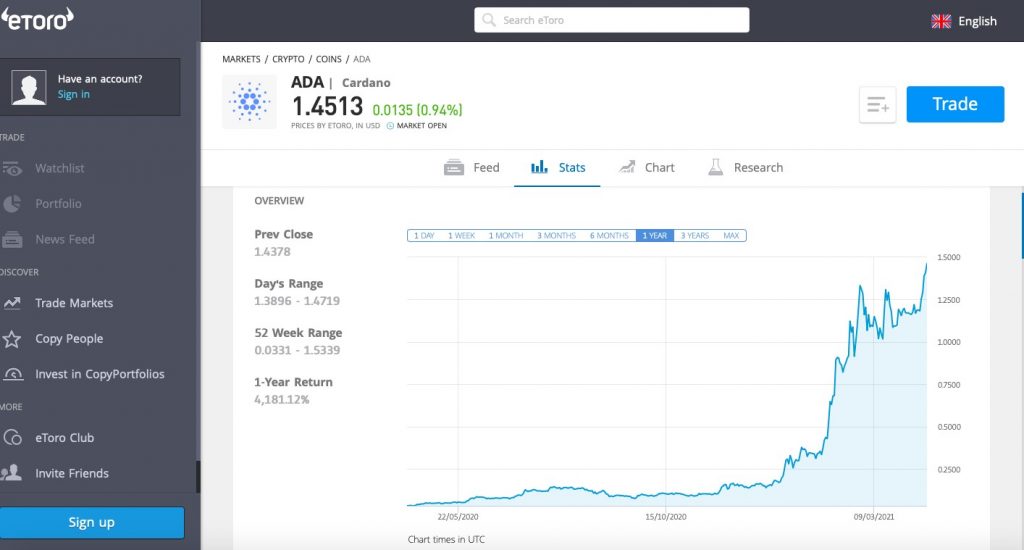The image size is (1024, 550).
Task: Open the English language selector
Action: point(964,21)
